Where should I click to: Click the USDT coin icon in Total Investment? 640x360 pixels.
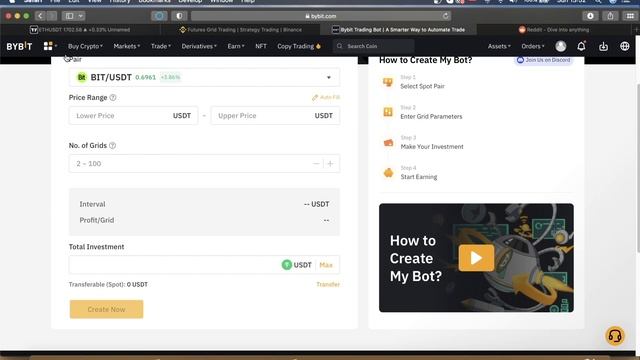(287, 265)
